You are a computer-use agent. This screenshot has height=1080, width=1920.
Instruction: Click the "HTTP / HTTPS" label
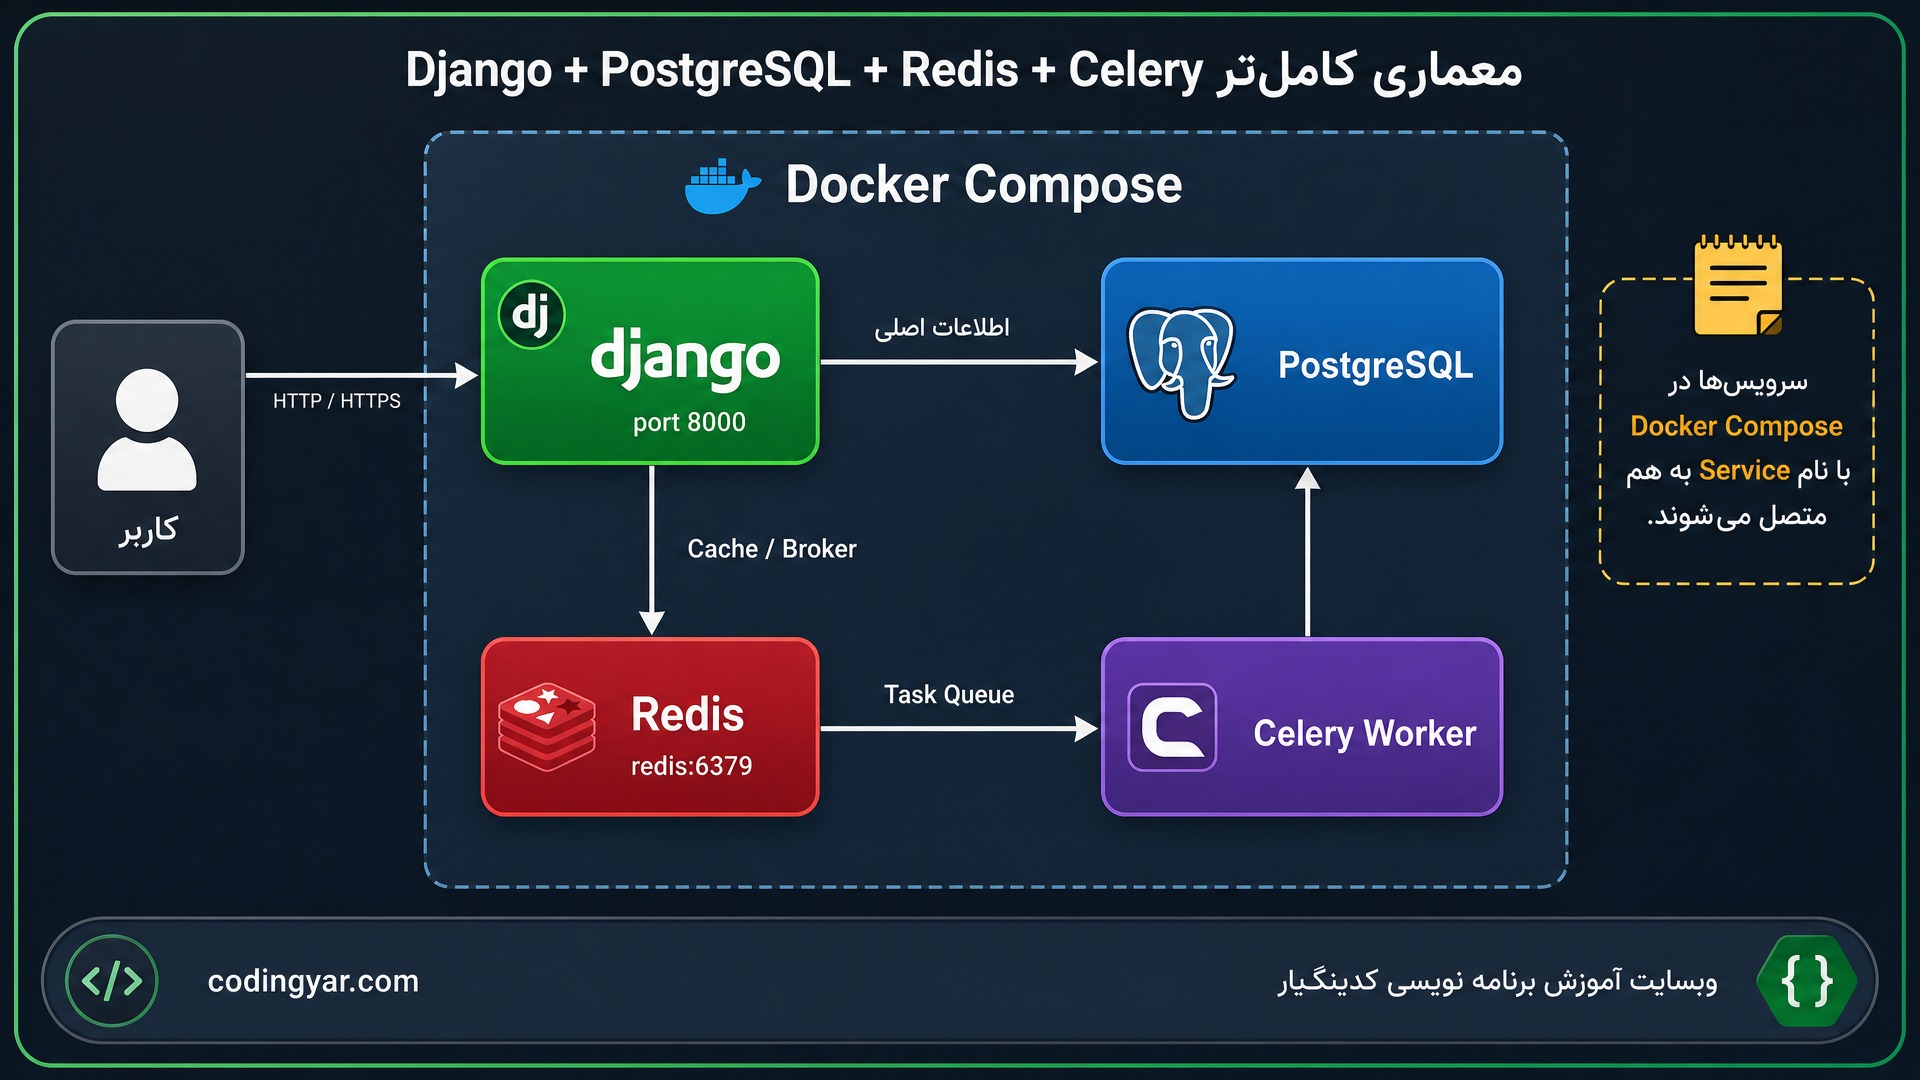337,401
